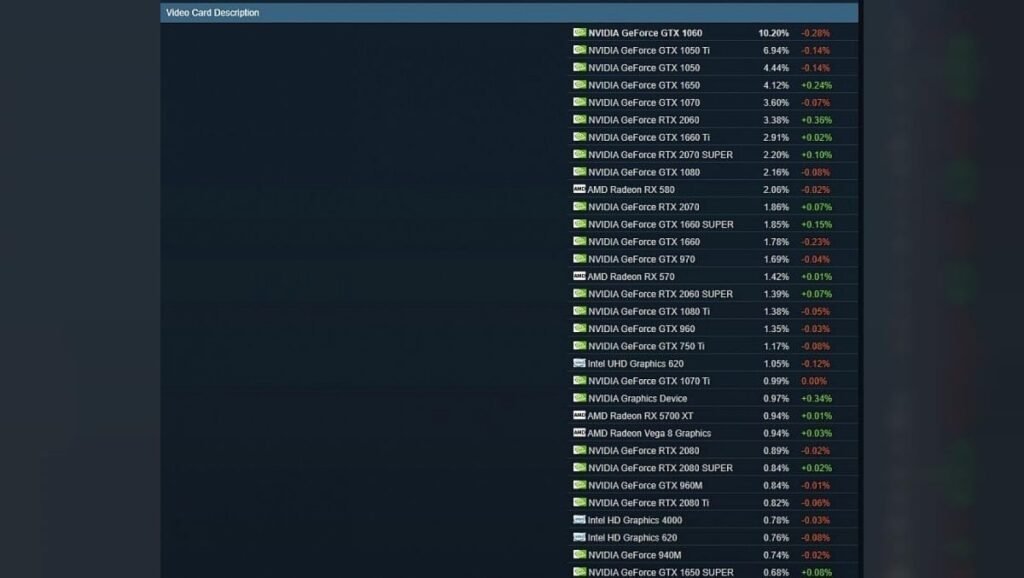This screenshot has width=1024, height=578.
Task: Click the AMD icon beside Radeon RX 580
Action: pyautogui.click(x=579, y=189)
